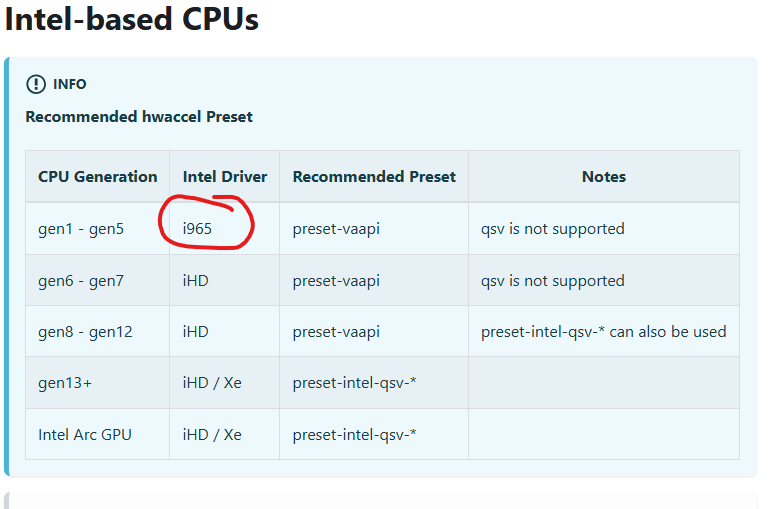Click "qsv is not supported" in gen6 - gen7 row
Screen dimensions: 769x509
[552, 281]
